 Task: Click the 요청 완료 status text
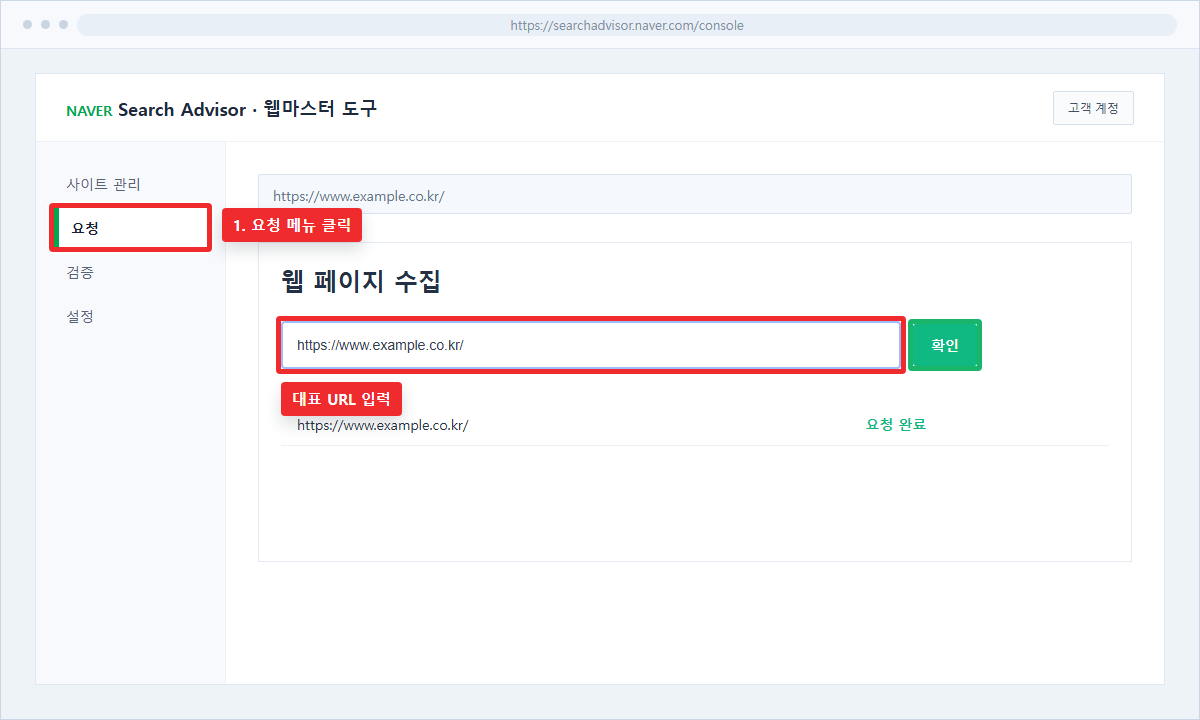(x=896, y=424)
